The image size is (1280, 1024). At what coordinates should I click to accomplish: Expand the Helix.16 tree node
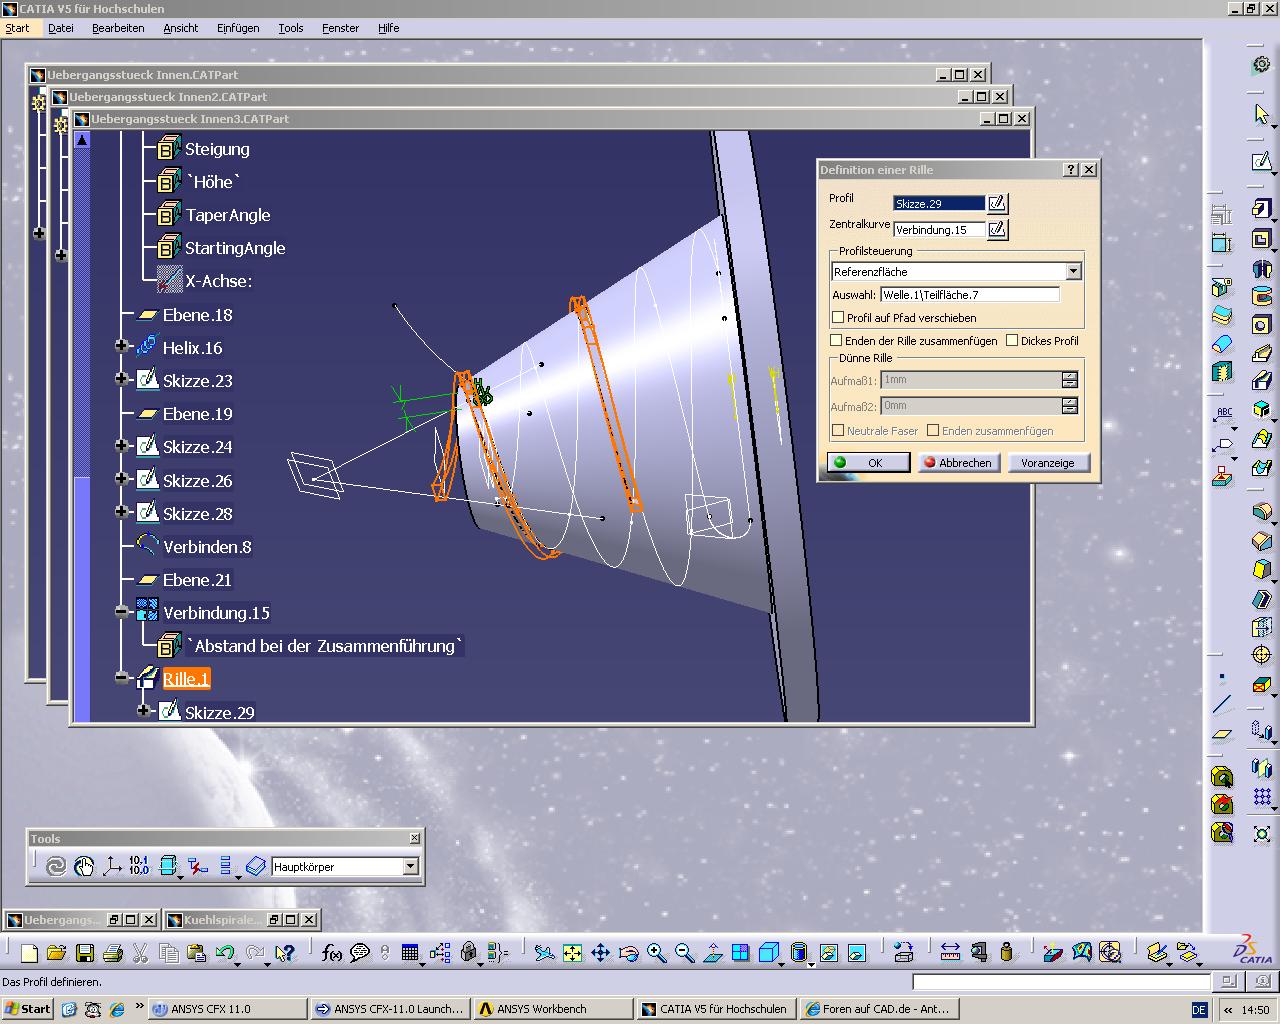click(122, 347)
